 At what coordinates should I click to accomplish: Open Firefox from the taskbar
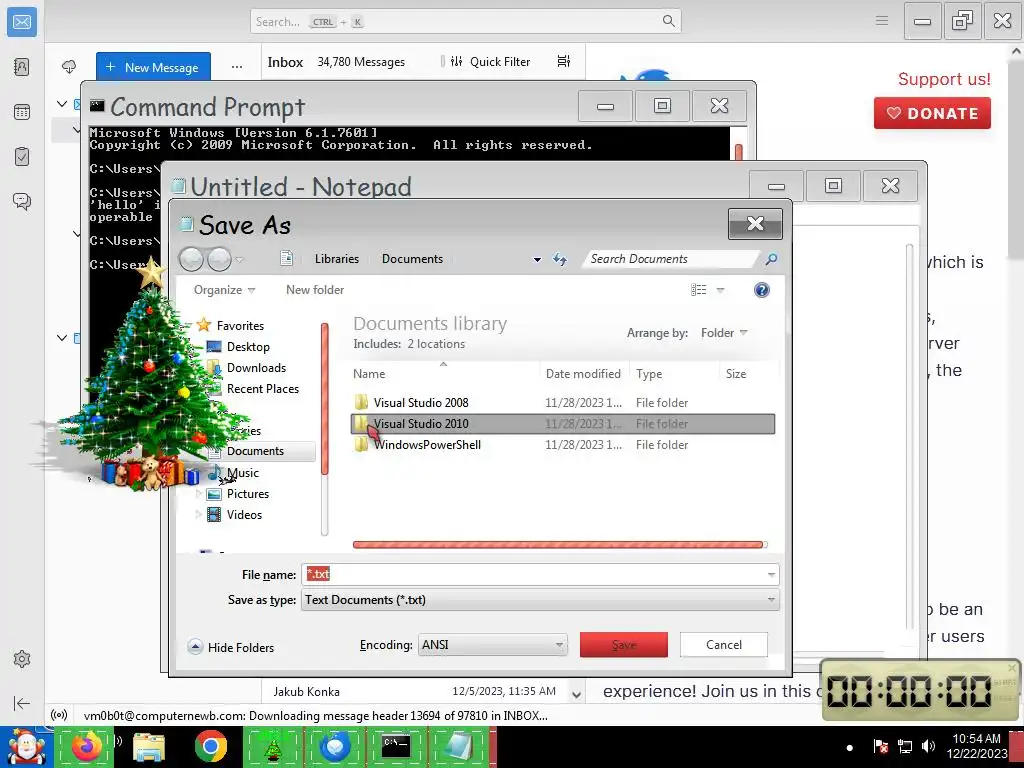pyautogui.click(x=87, y=746)
